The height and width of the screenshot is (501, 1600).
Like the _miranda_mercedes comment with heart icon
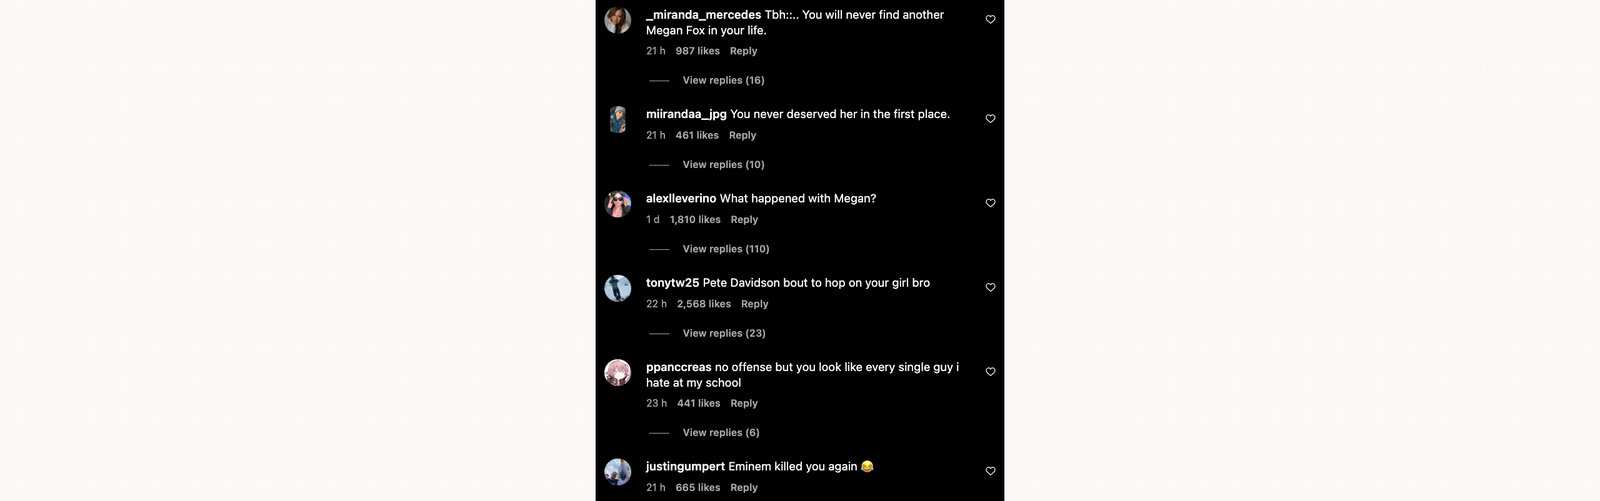[990, 19]
